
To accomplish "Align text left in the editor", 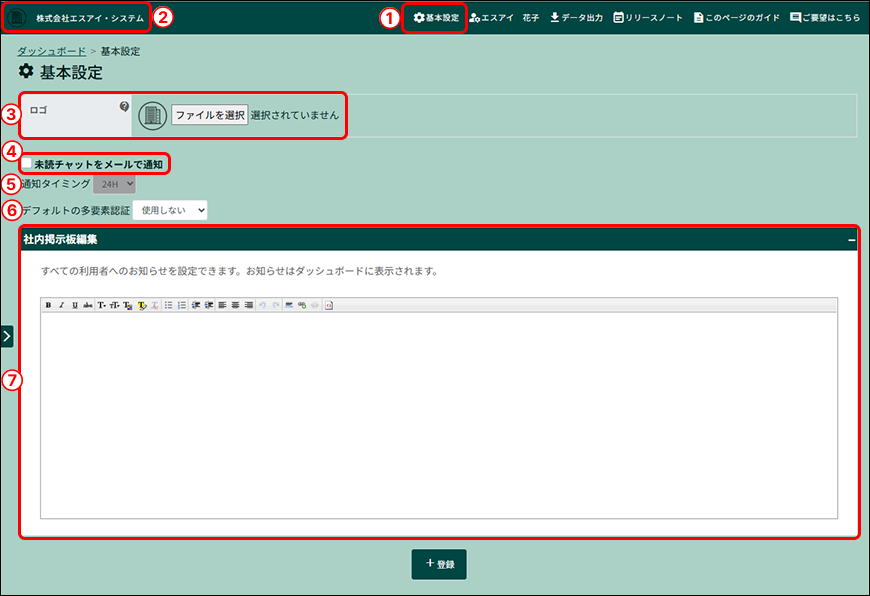I will 222,305.
